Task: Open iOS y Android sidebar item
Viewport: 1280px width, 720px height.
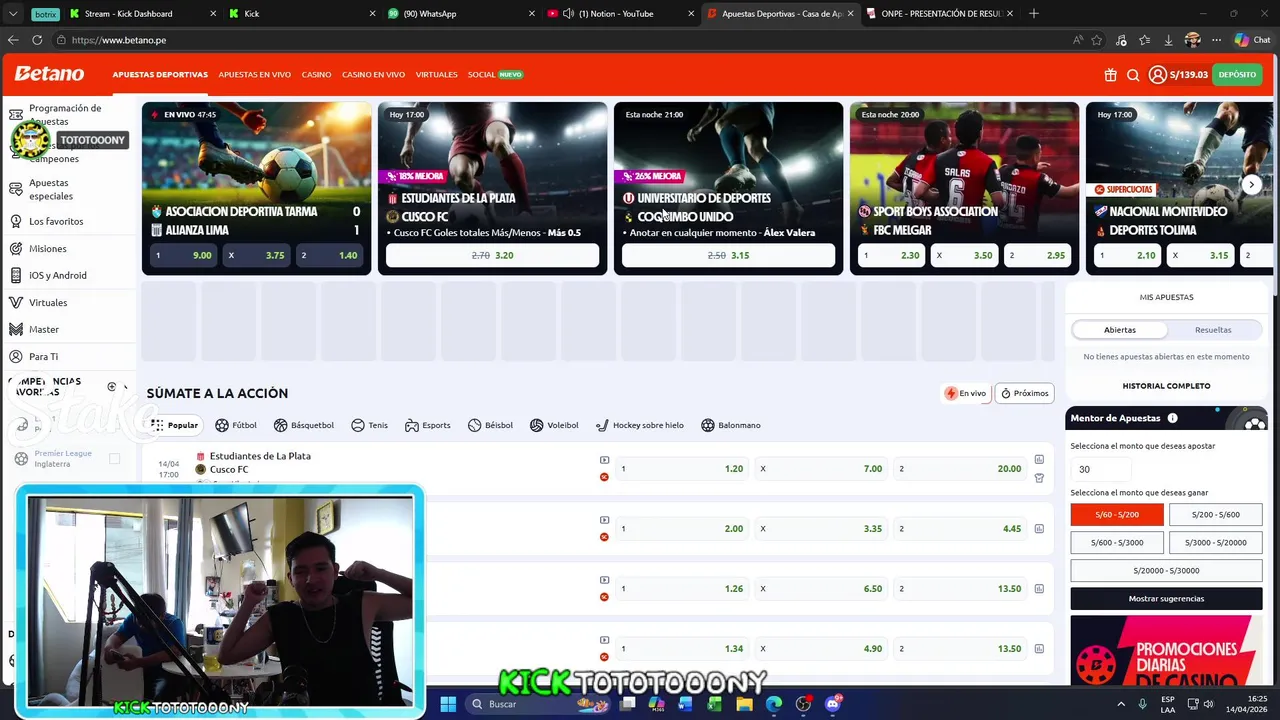Action: tap(57, 276)
